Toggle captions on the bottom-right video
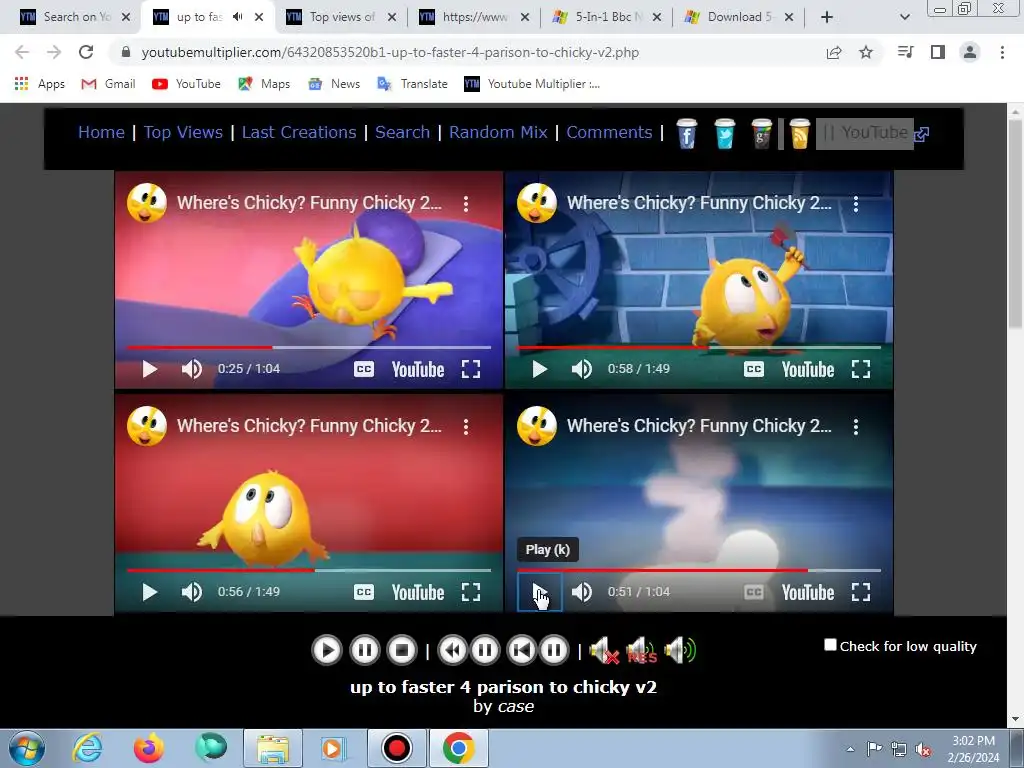This screenshot has height=768, width=1024. coord(754,592)
